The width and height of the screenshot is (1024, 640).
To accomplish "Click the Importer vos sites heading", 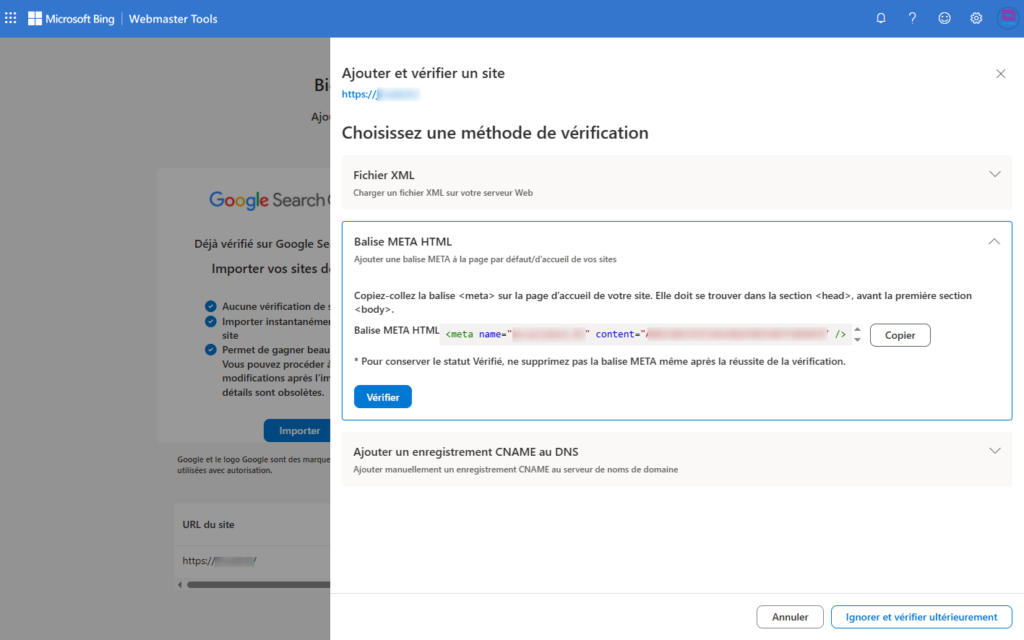I will click(x=270, y=268).
